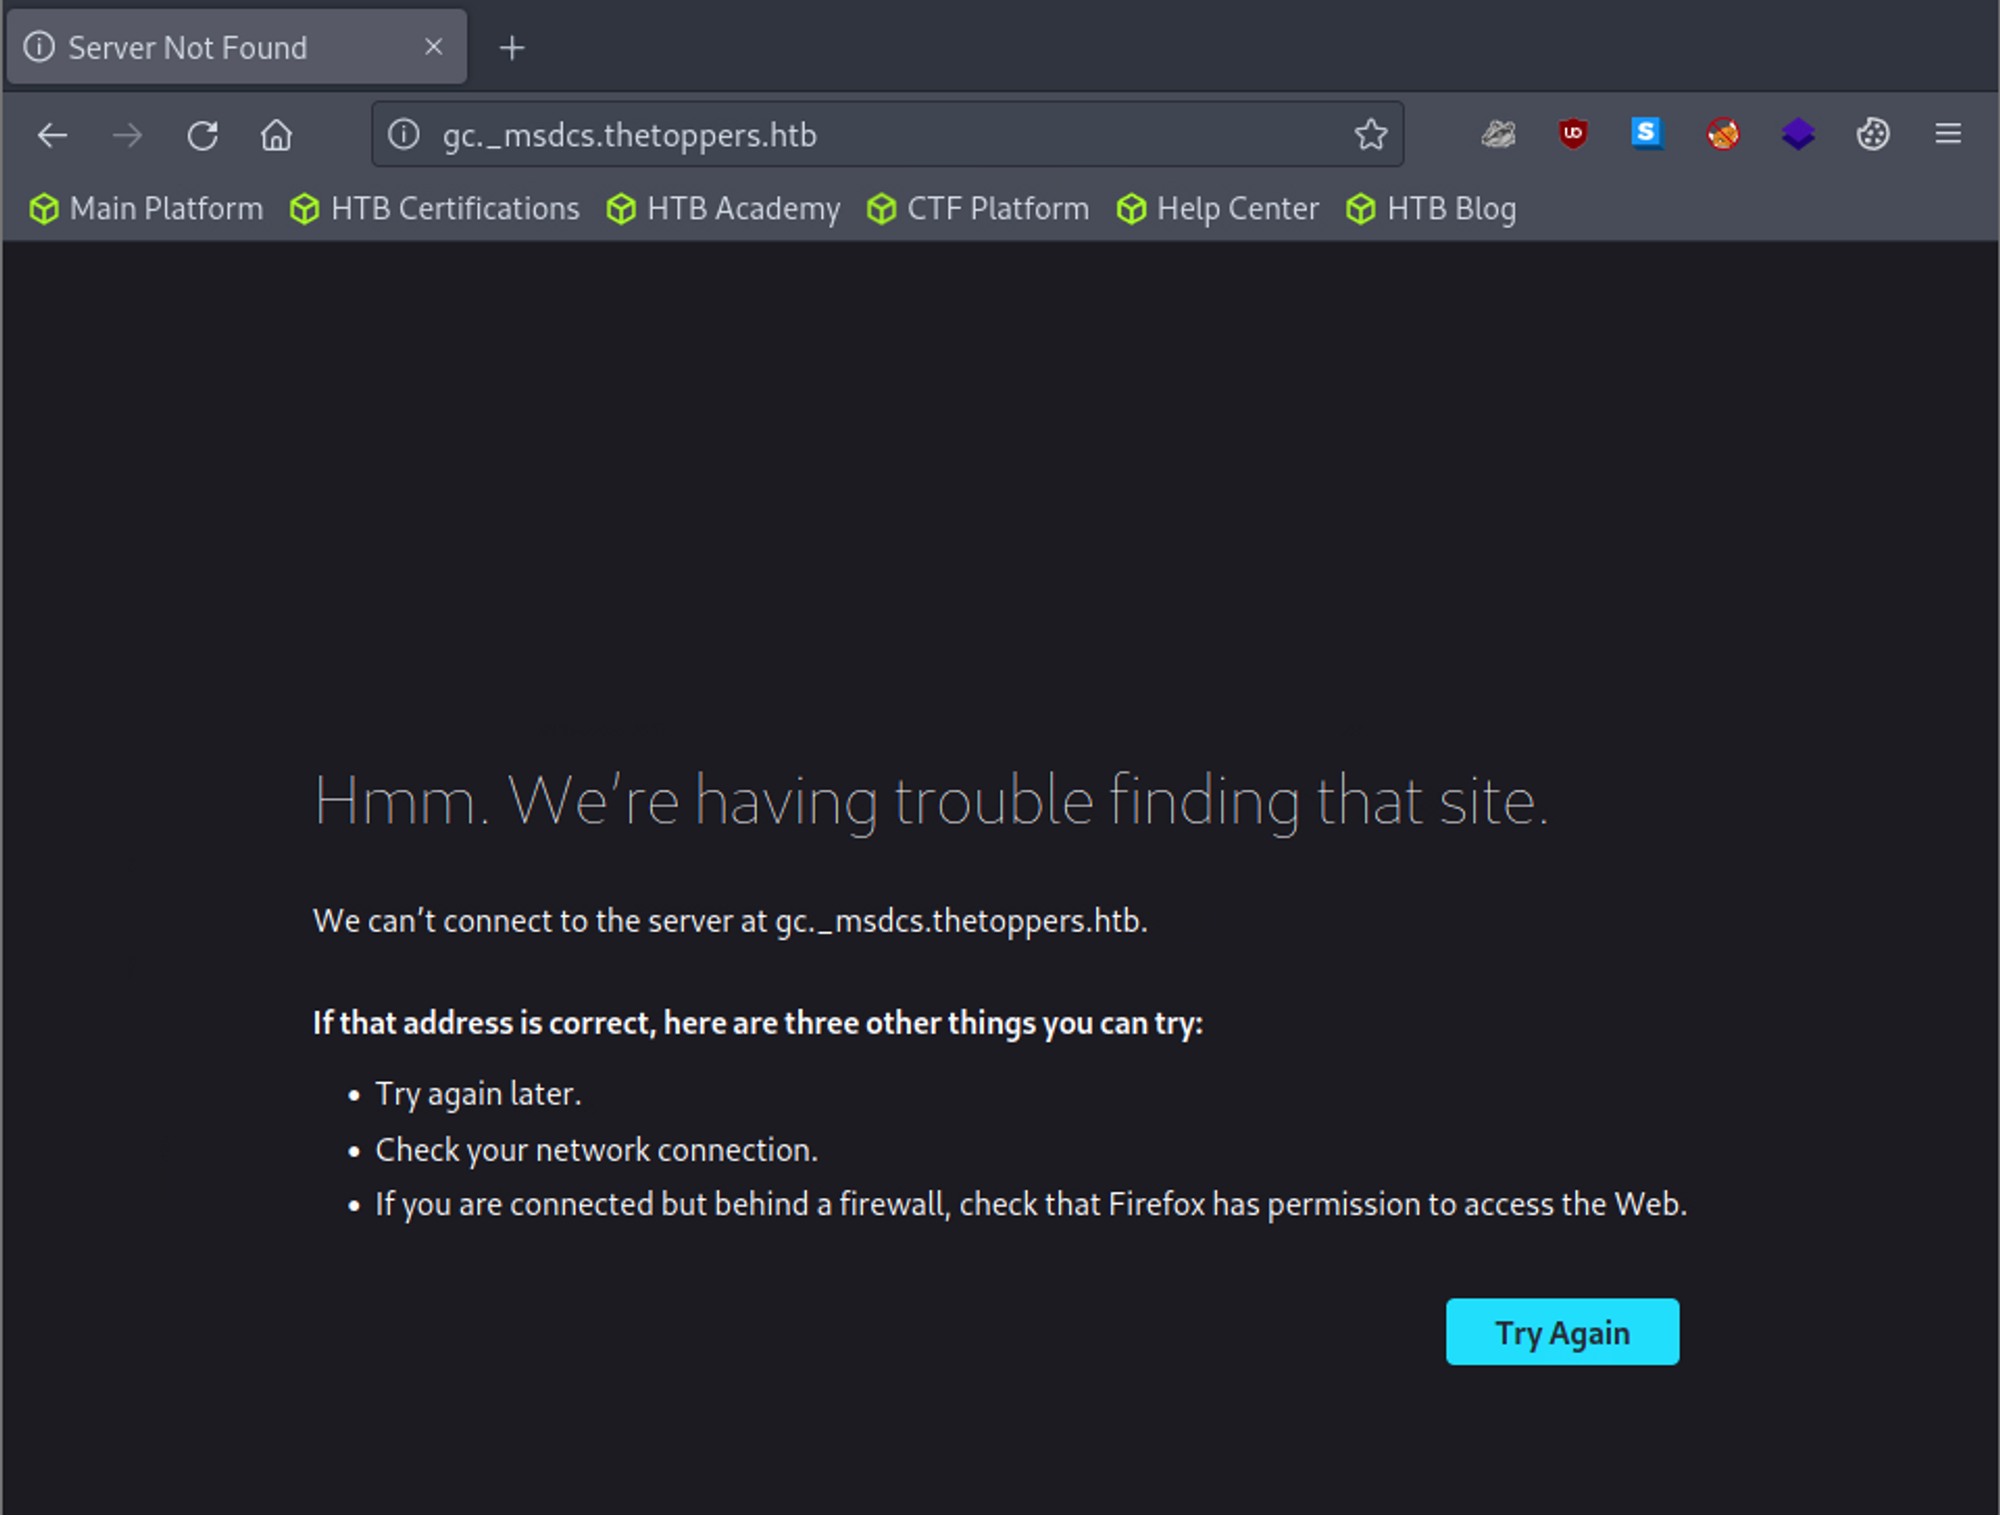Open the Main Platform bookmark
This screenshot has width=2000, height=1515.
pyautogui.click(x=147, y=209)
